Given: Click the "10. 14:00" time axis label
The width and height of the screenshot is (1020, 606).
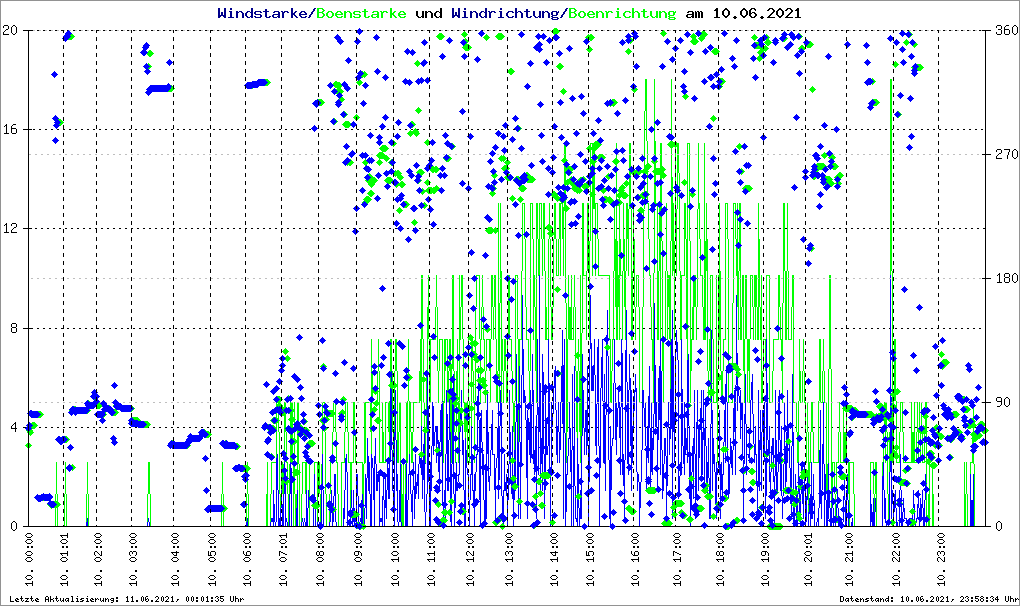Looking at the screenshot, I should coord(553,560).
